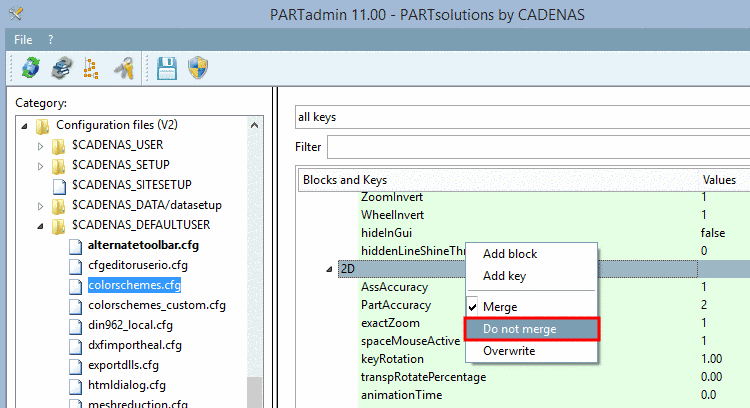Select the animationTime key

(401, 395)
